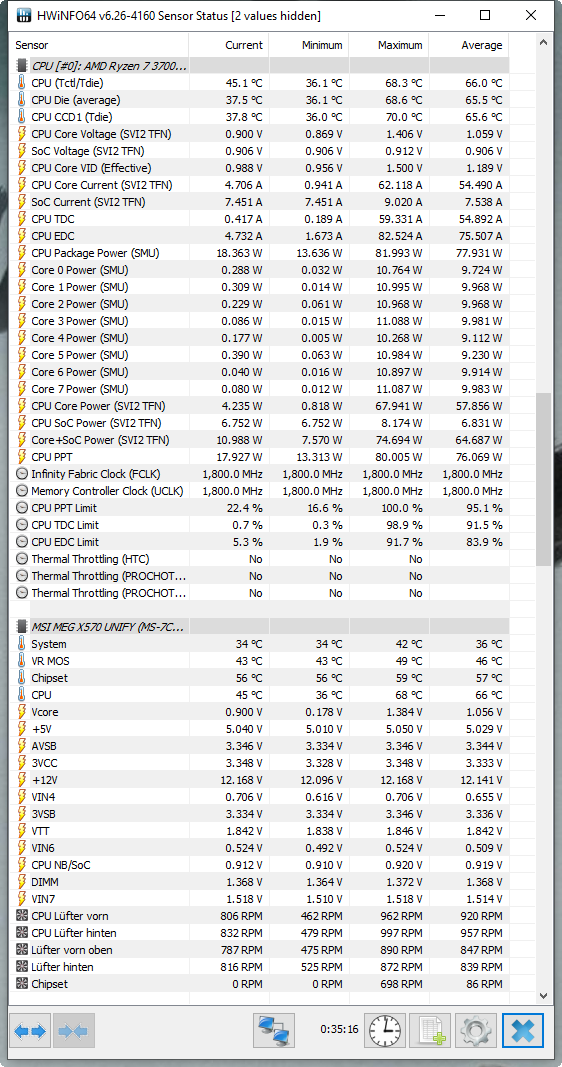
Task: Click the Maximum column header
Action: [x=389, y=46]
